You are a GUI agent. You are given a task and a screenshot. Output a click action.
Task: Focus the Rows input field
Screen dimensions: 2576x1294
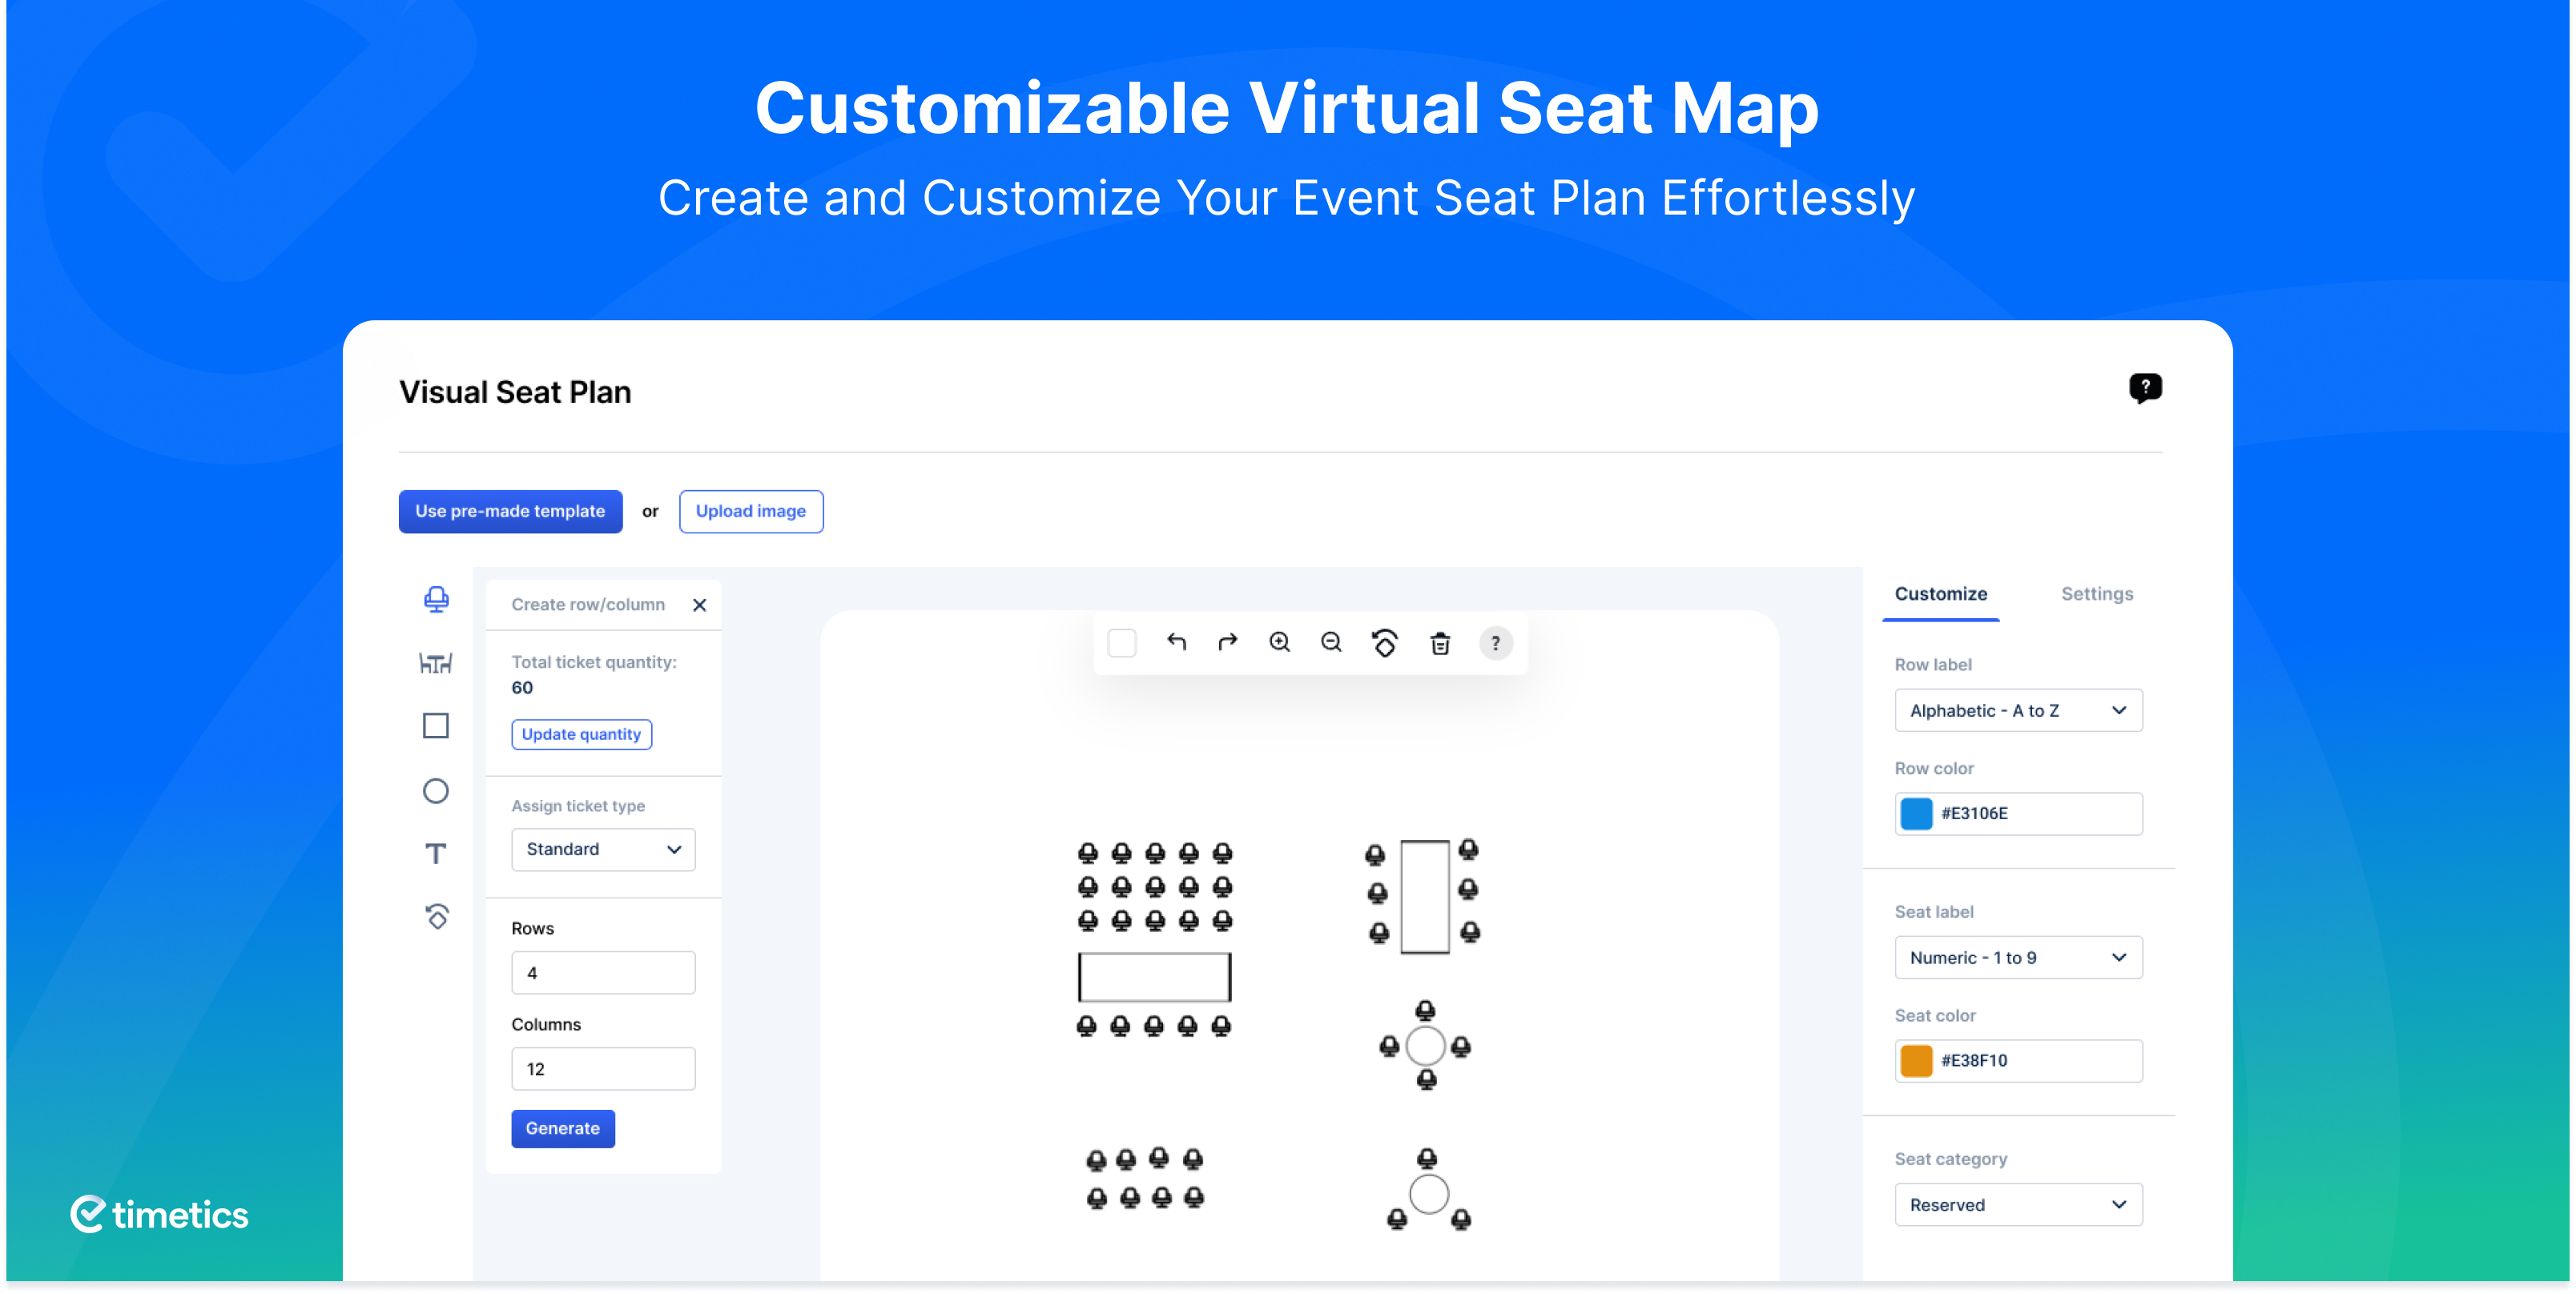[x=603, y=972]
